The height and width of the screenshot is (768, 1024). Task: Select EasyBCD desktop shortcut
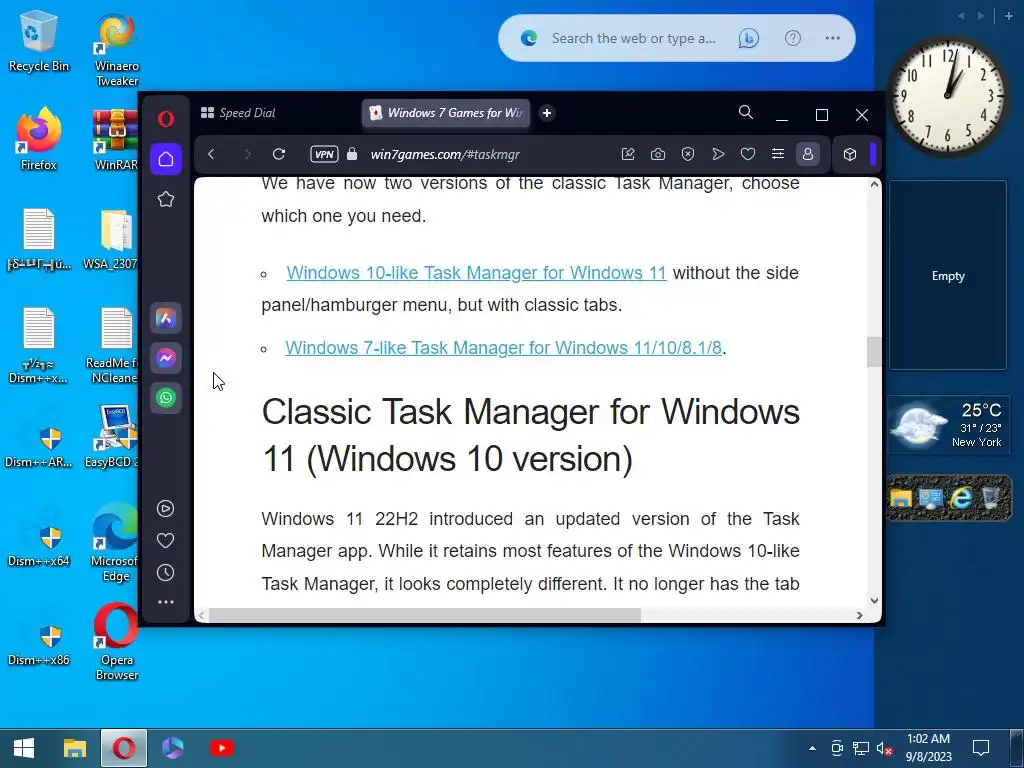click(112, 436)
